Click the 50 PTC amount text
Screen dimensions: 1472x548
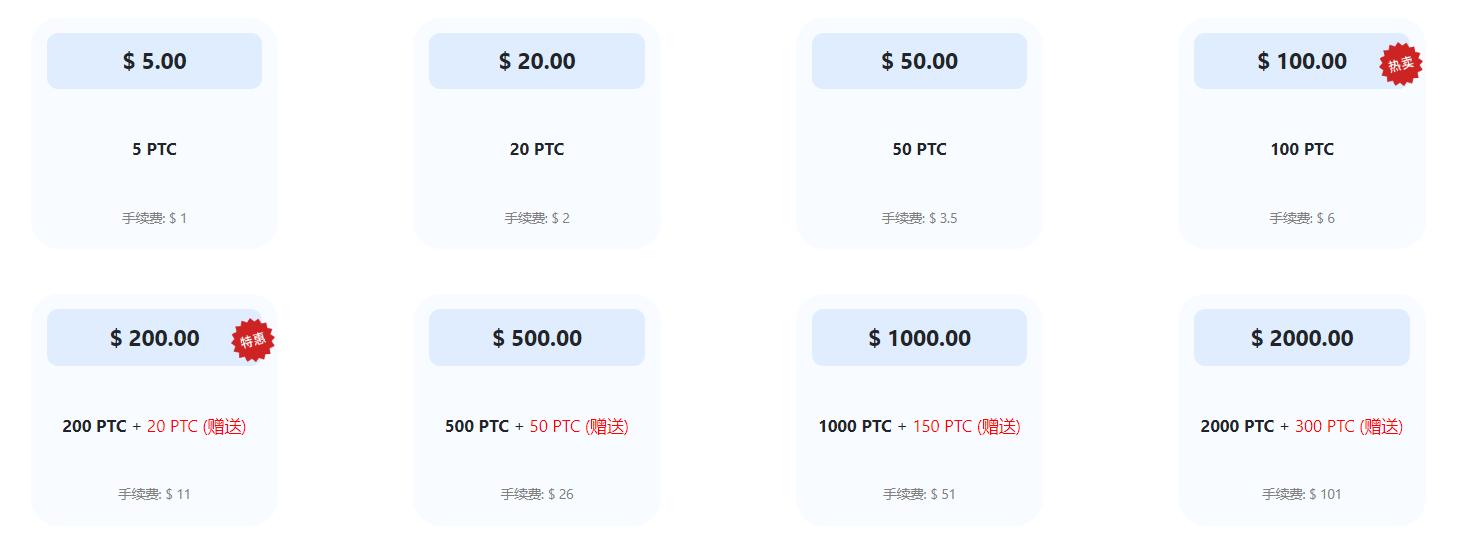918,149
